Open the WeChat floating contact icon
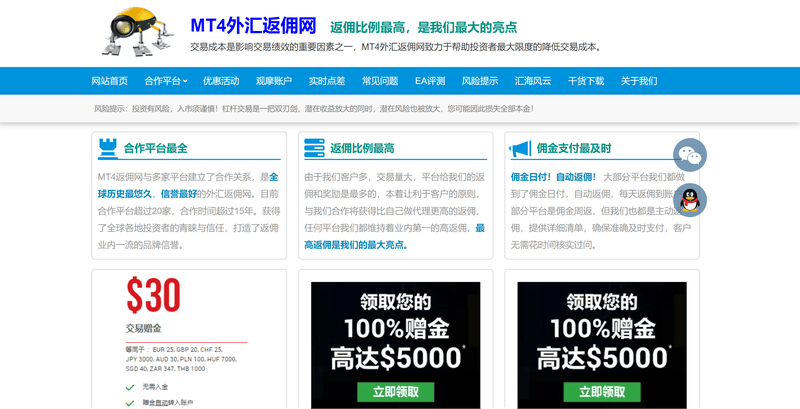Screen dimensions: 800x409 pyautogui.click(x=690, y=155)
